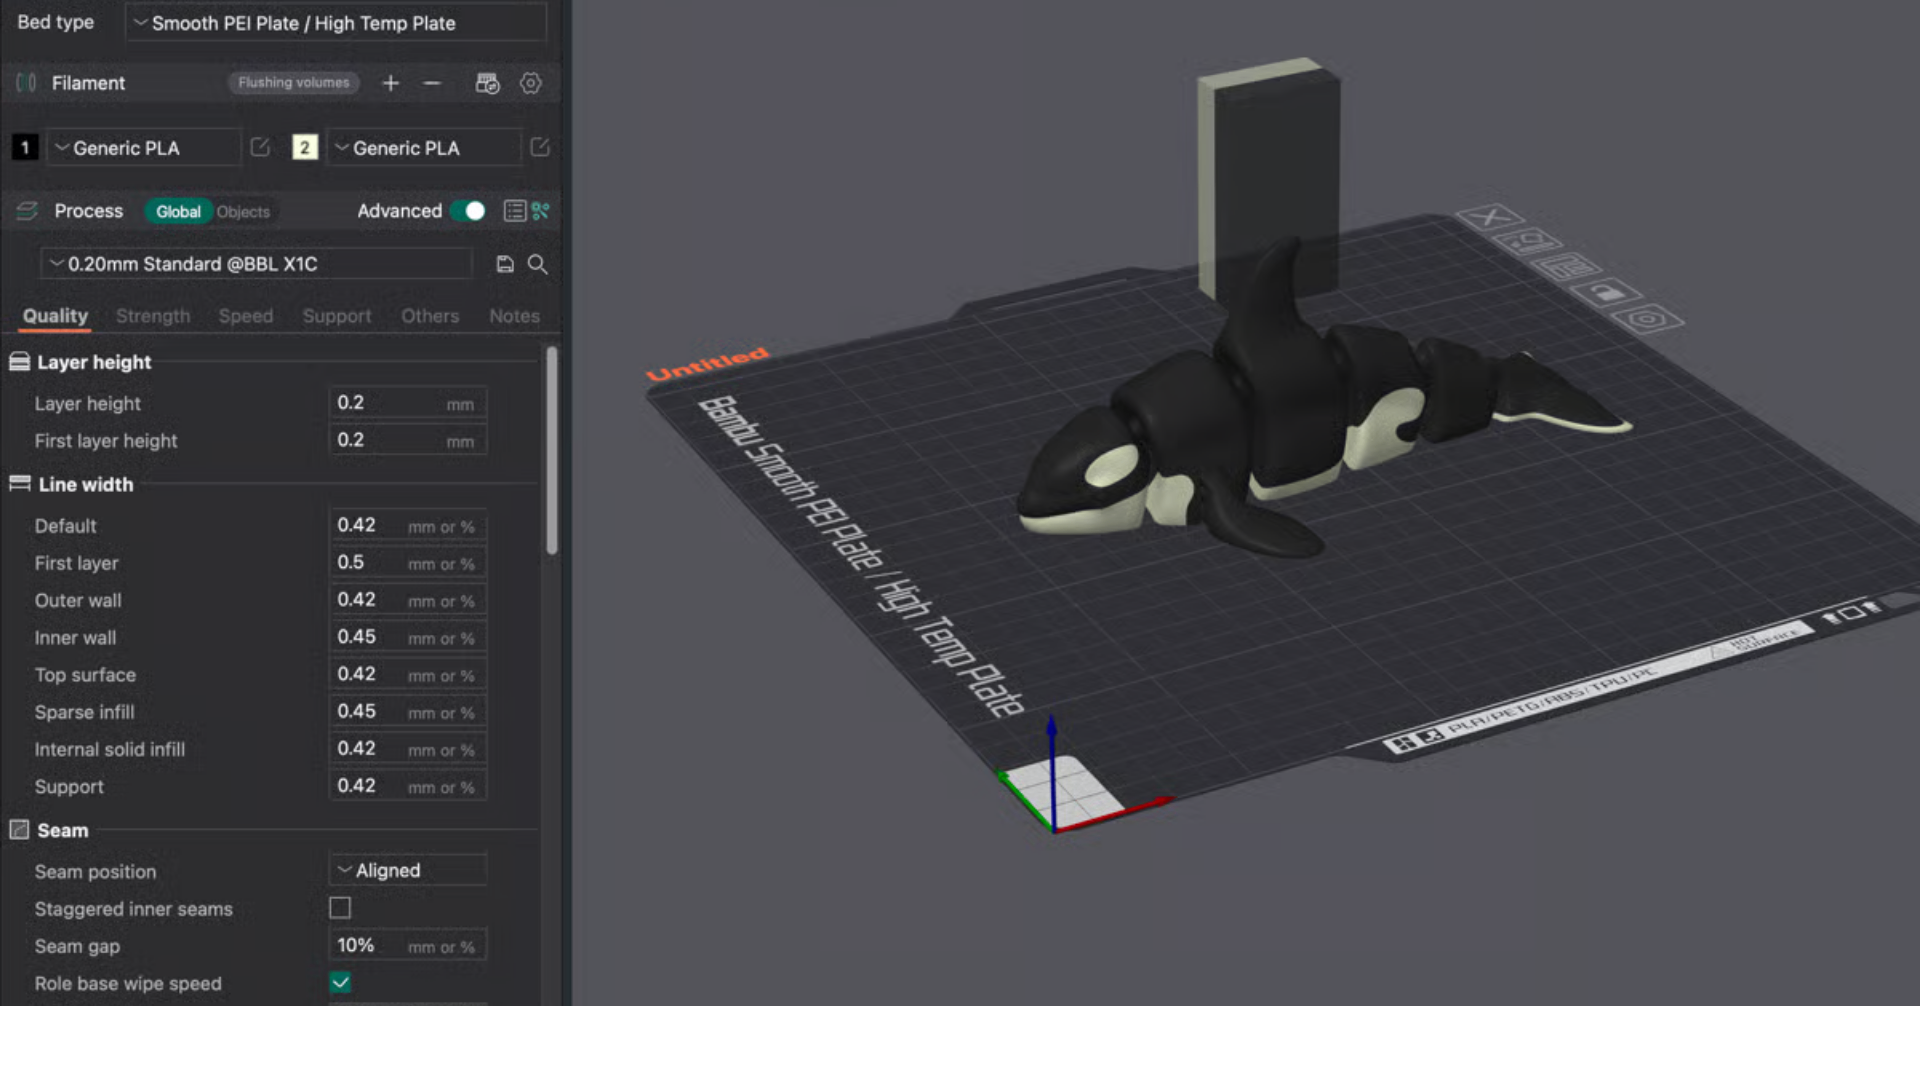Switch process scope to Global
The width and height of the screenshot is (1920, 1080).
tap(178, 211)
